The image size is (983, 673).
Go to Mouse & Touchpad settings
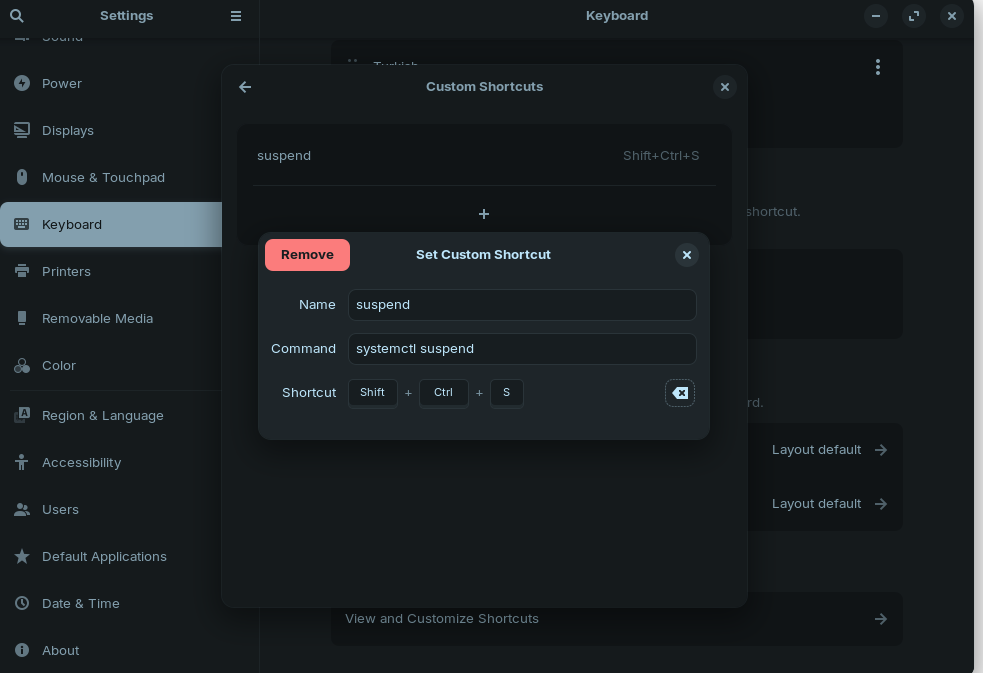(103, 178)
